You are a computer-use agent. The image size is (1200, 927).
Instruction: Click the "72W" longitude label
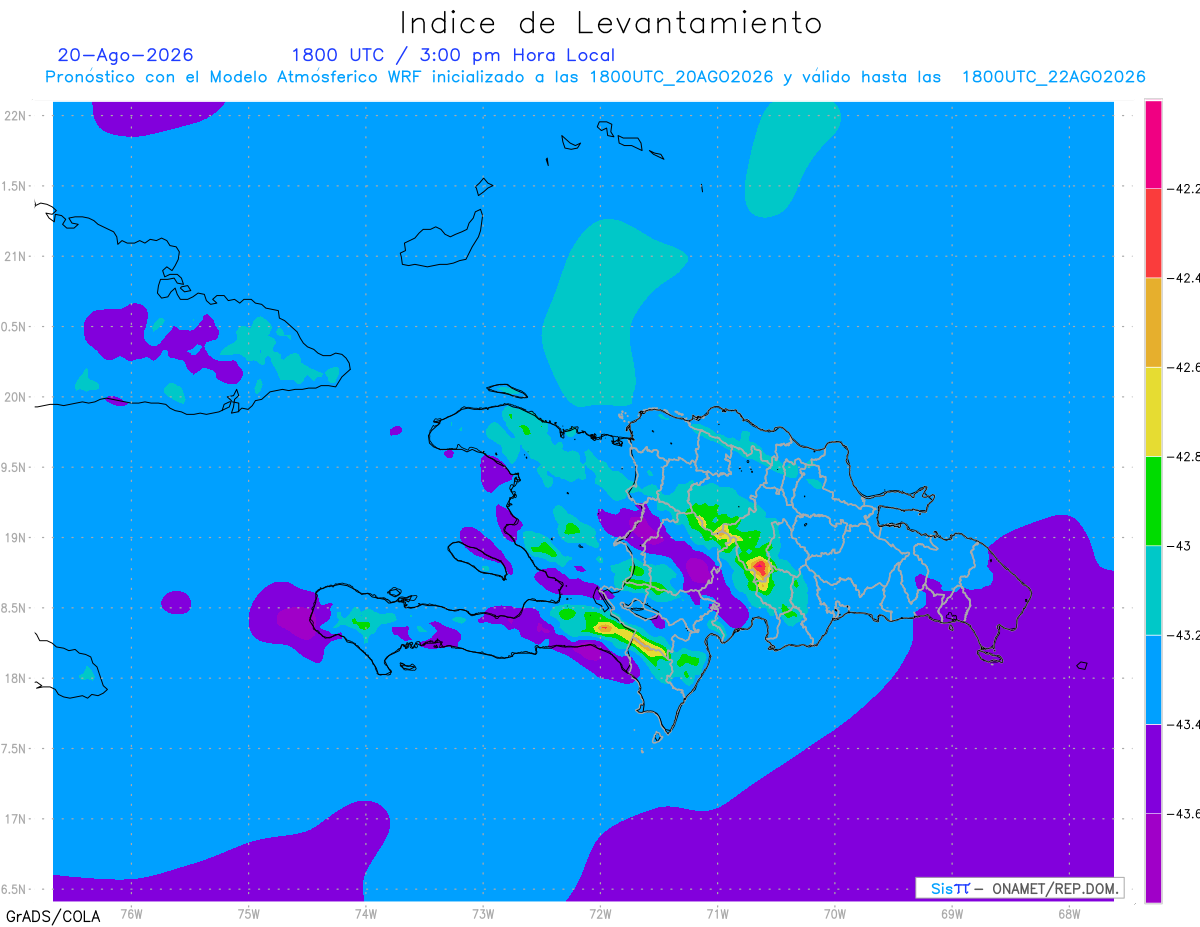tap(600, 913)
